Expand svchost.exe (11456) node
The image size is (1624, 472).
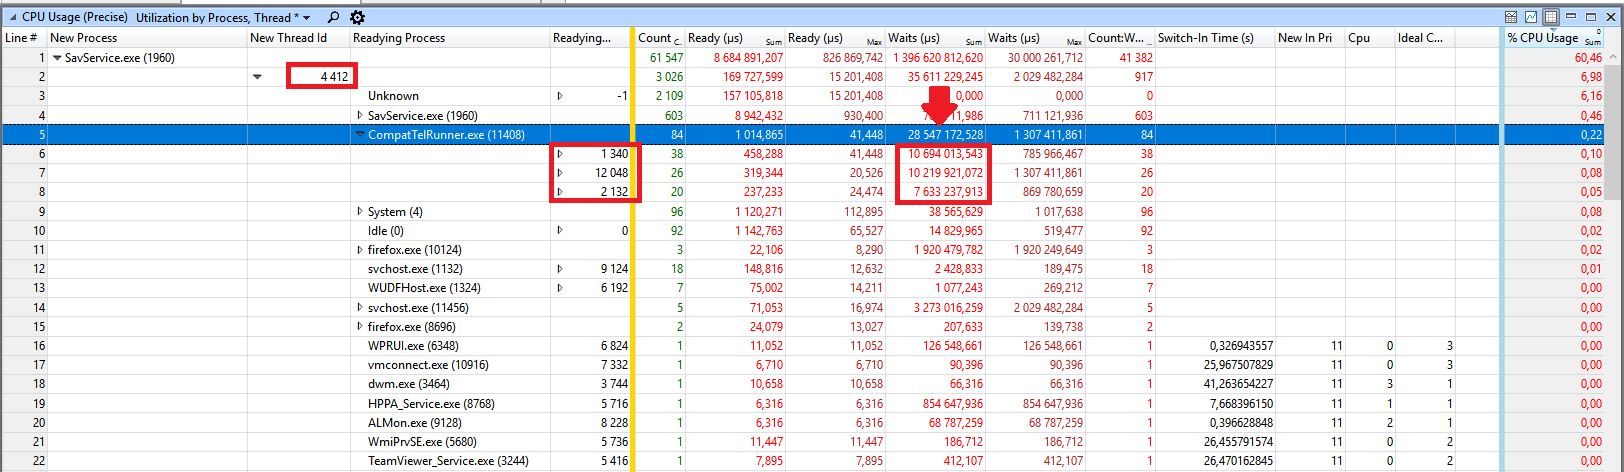360,308
